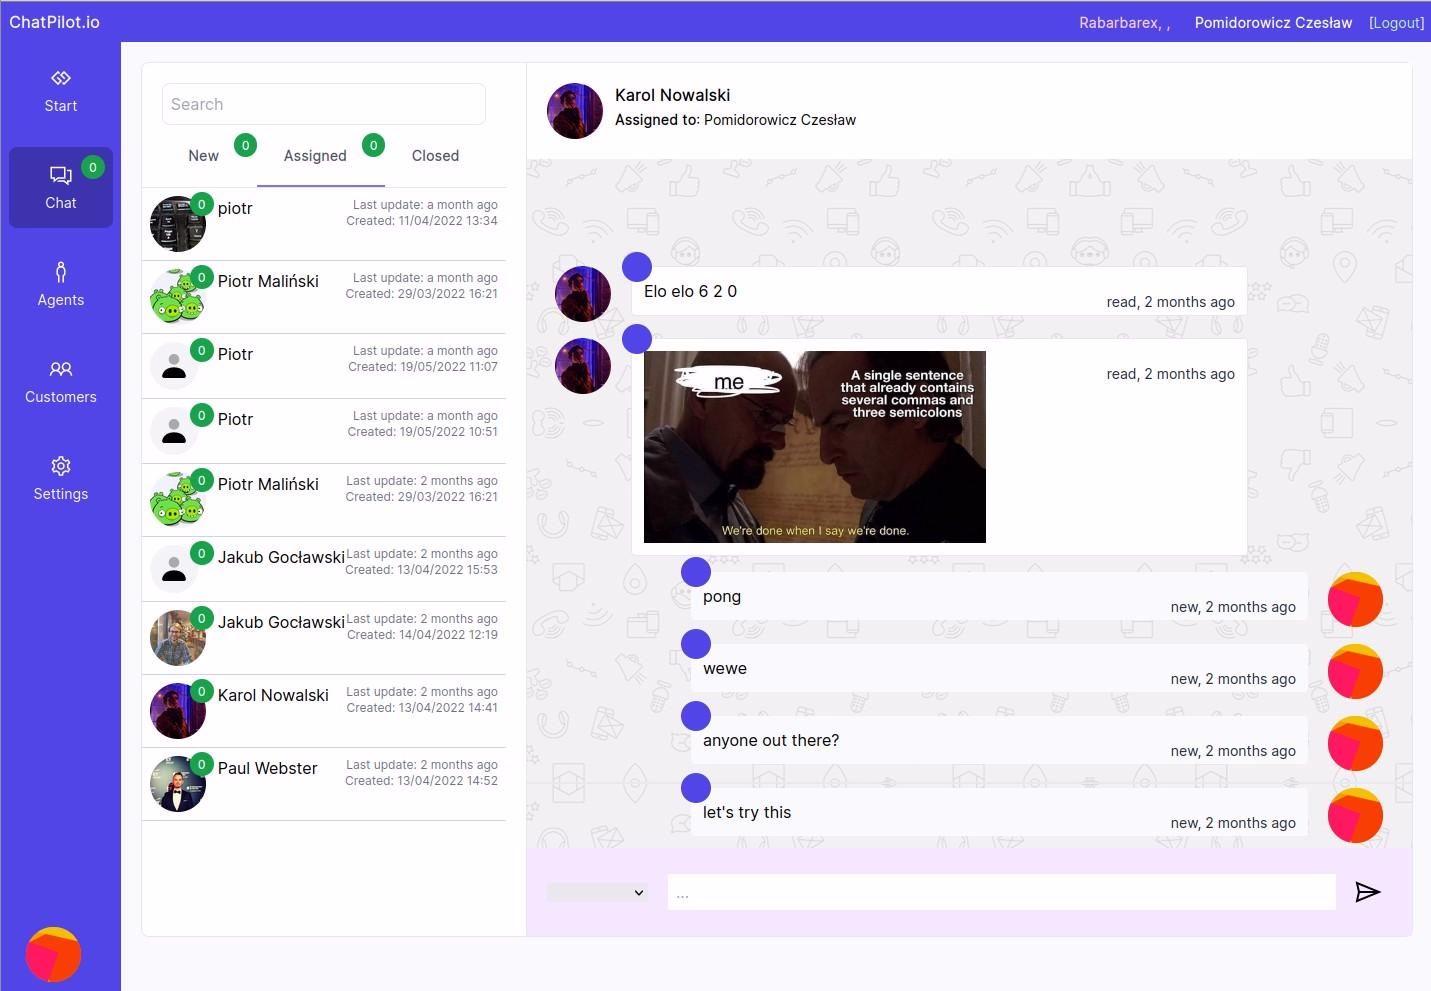Image resolution: width=1431 pixels, height=991 pixels.
Task: Expand the dropdown beside the message box
Action: pos(597,892)
